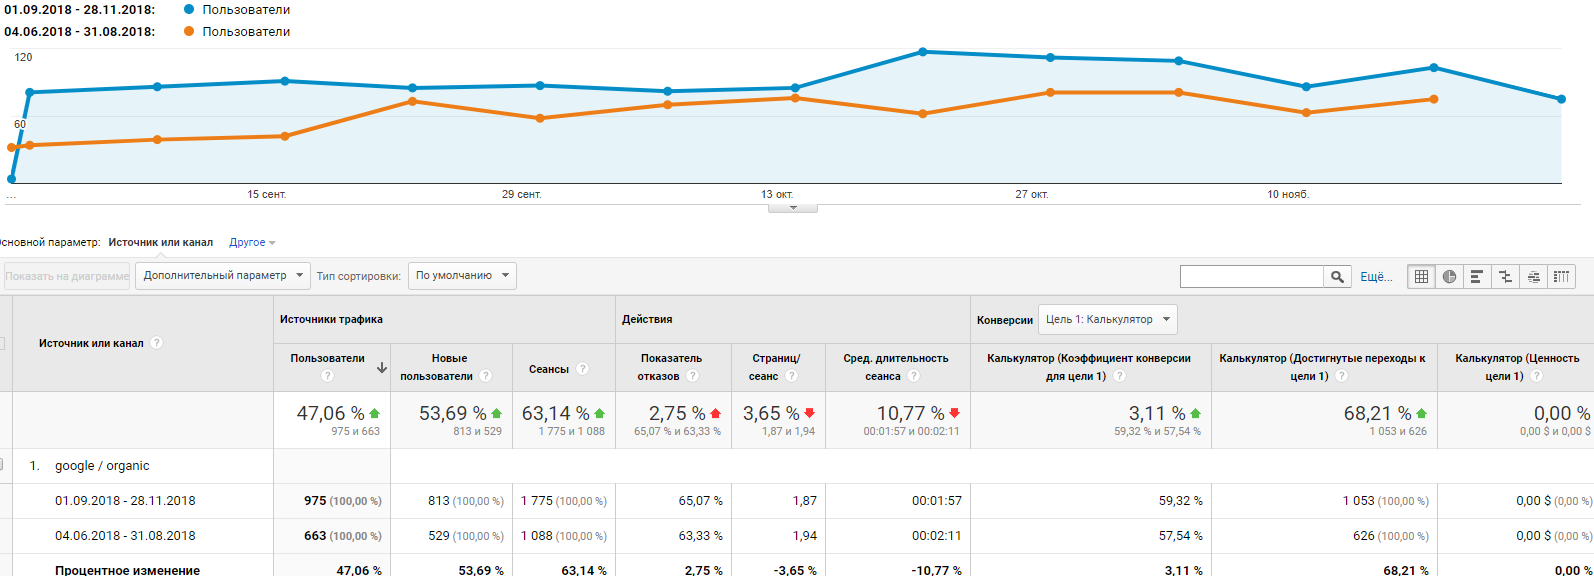Open help icon beside Калькулятор (Достигнутые переходы)
1594x576 pixels.
click(x=1342, y=376)
